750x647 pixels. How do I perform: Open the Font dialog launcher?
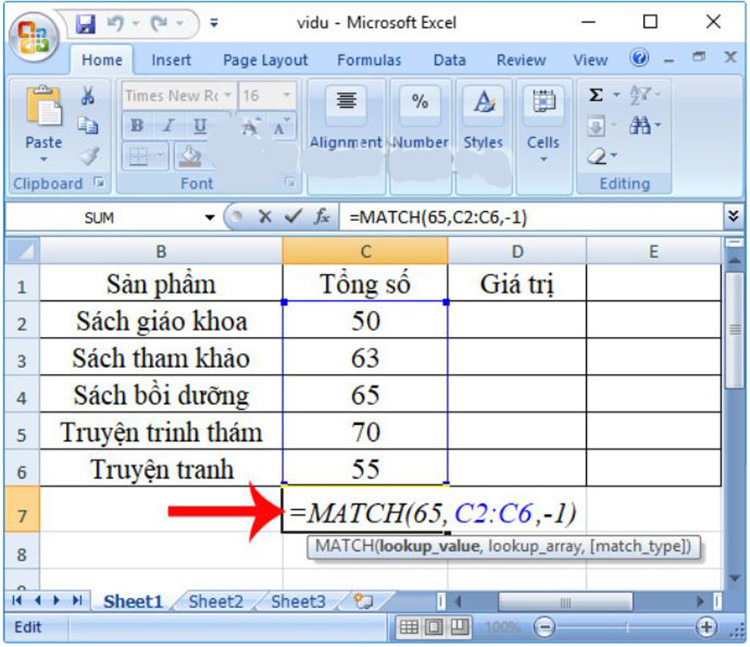[x=290, y=182]
